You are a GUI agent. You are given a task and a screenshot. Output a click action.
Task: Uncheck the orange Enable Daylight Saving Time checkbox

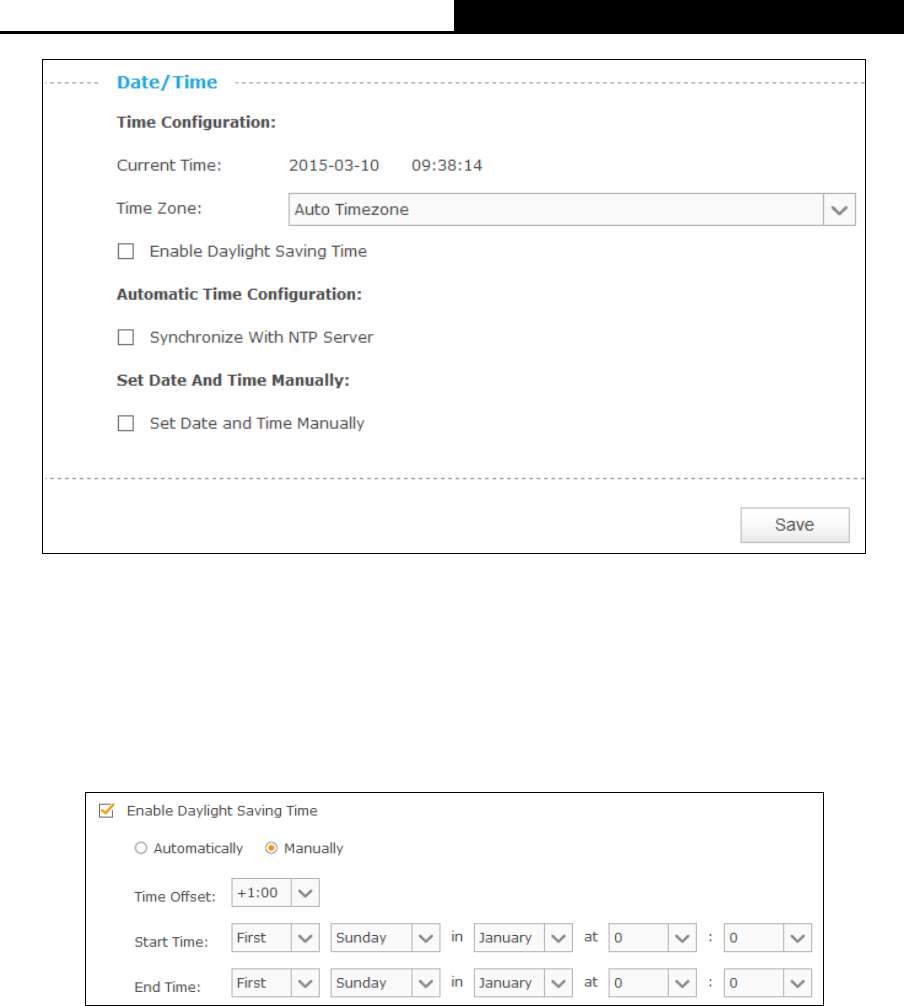[x=107, y=810]
